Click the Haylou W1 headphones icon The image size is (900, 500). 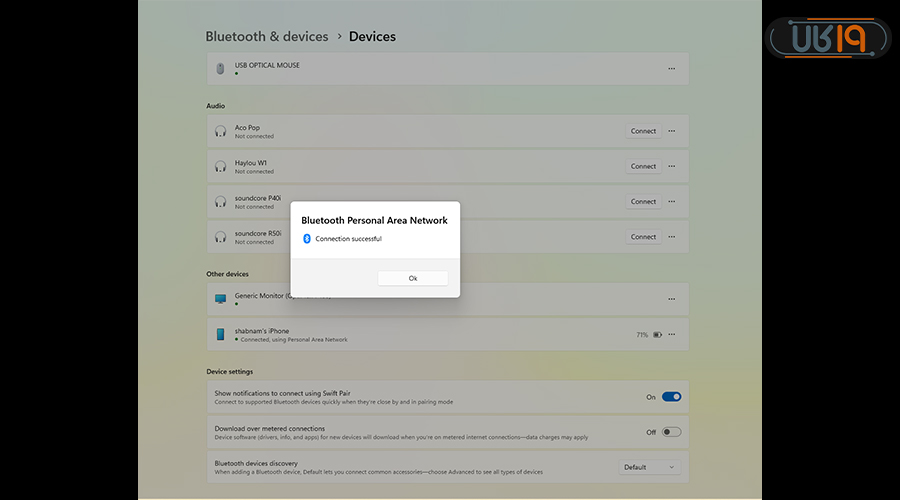(x=220, y=166)
